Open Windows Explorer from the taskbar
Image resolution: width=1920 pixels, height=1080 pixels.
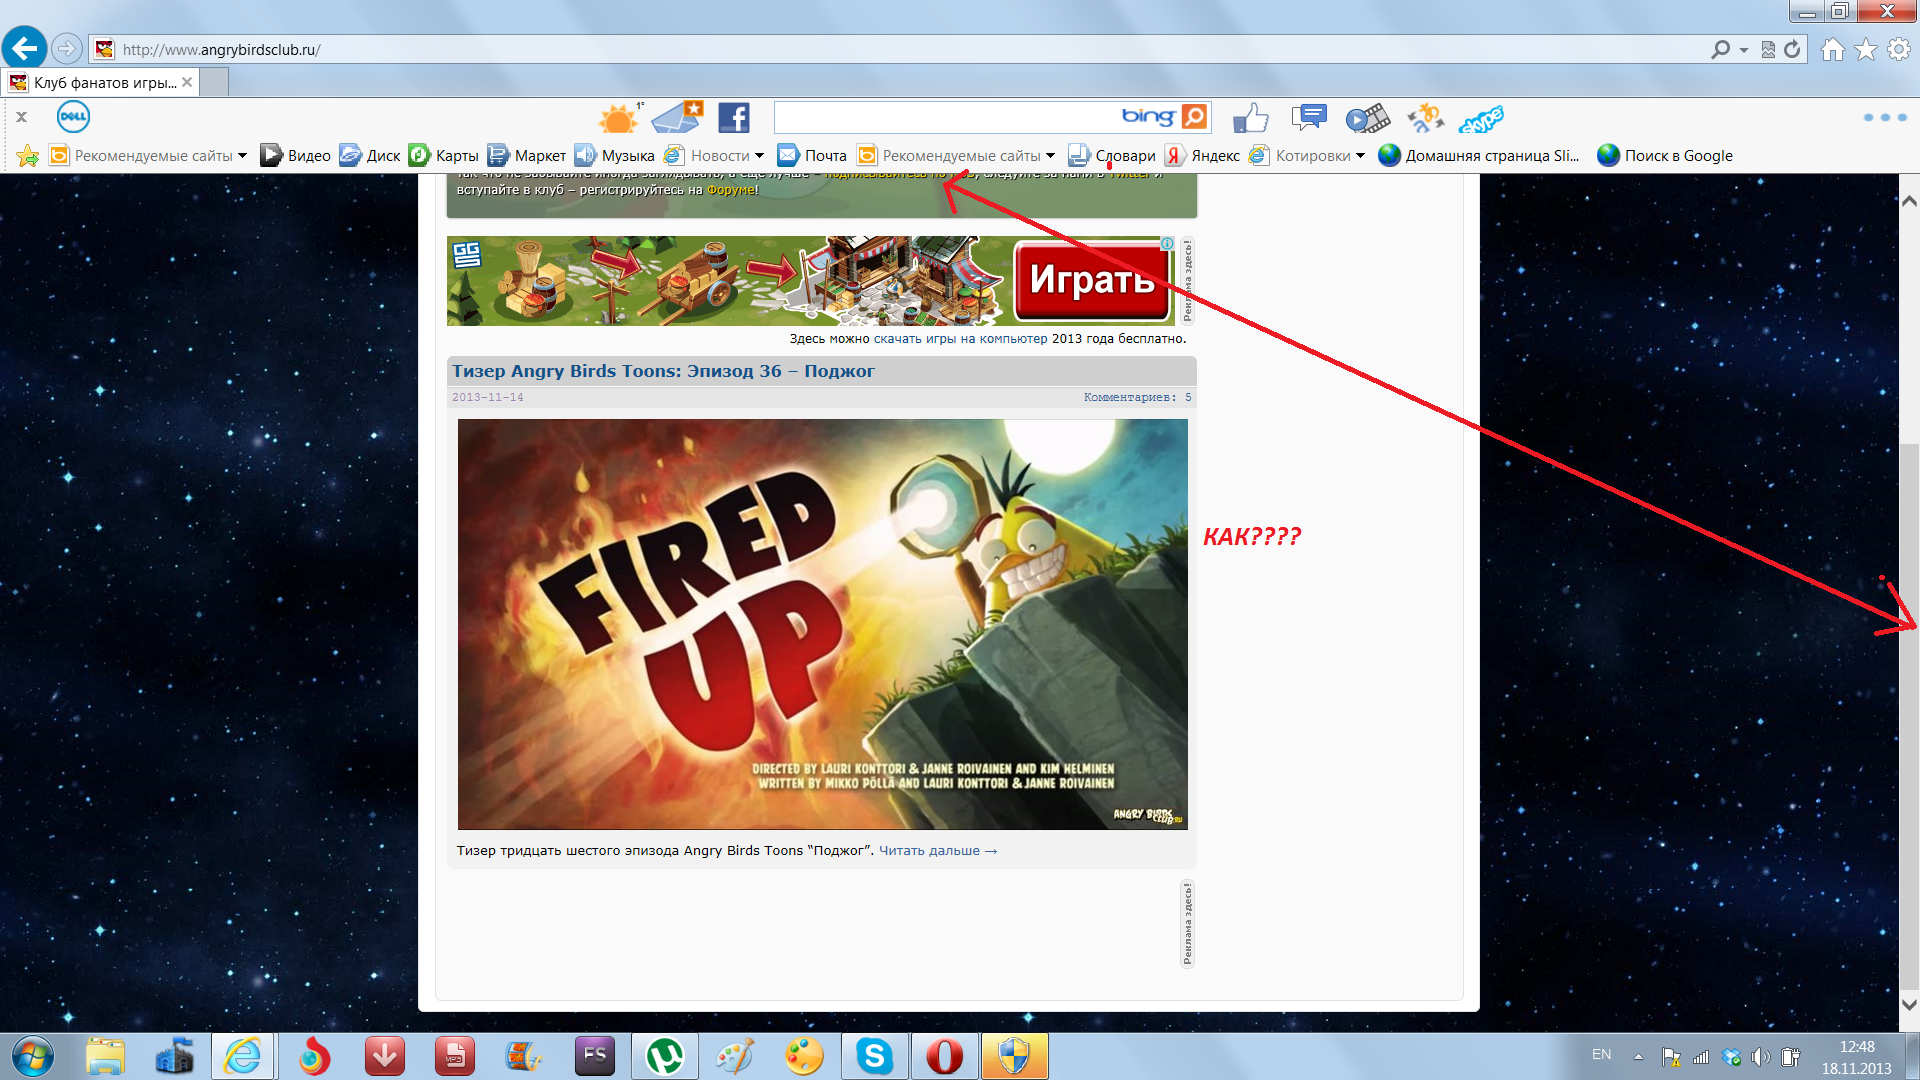105,1056
